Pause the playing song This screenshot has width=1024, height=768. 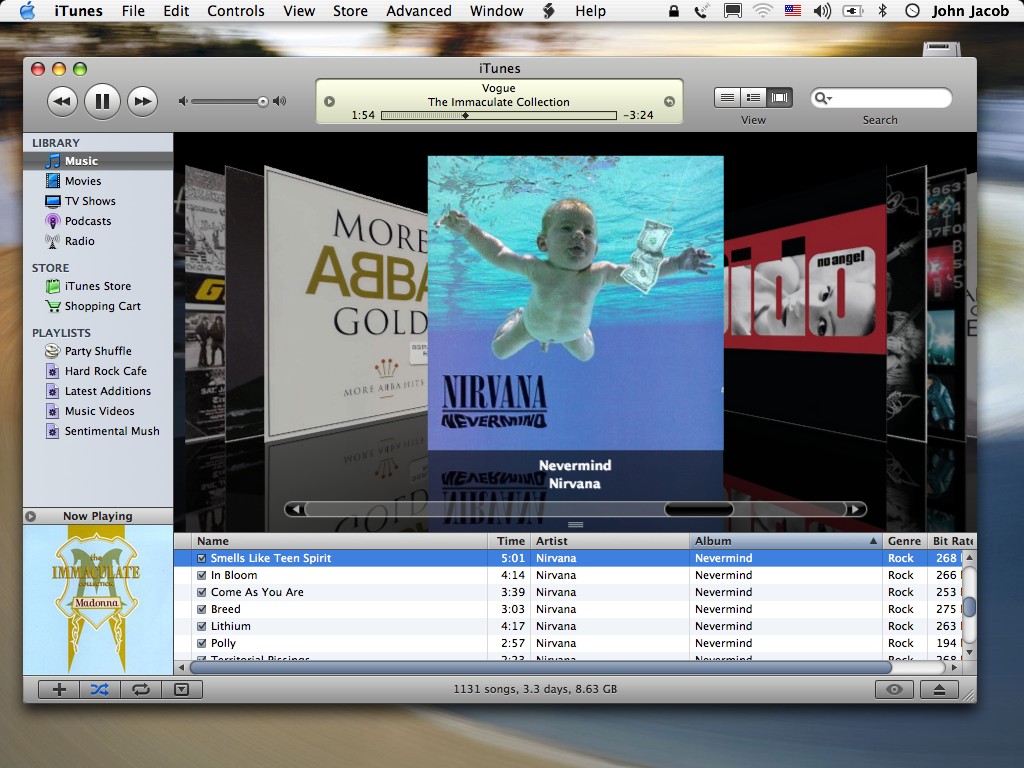click(102, 101)
